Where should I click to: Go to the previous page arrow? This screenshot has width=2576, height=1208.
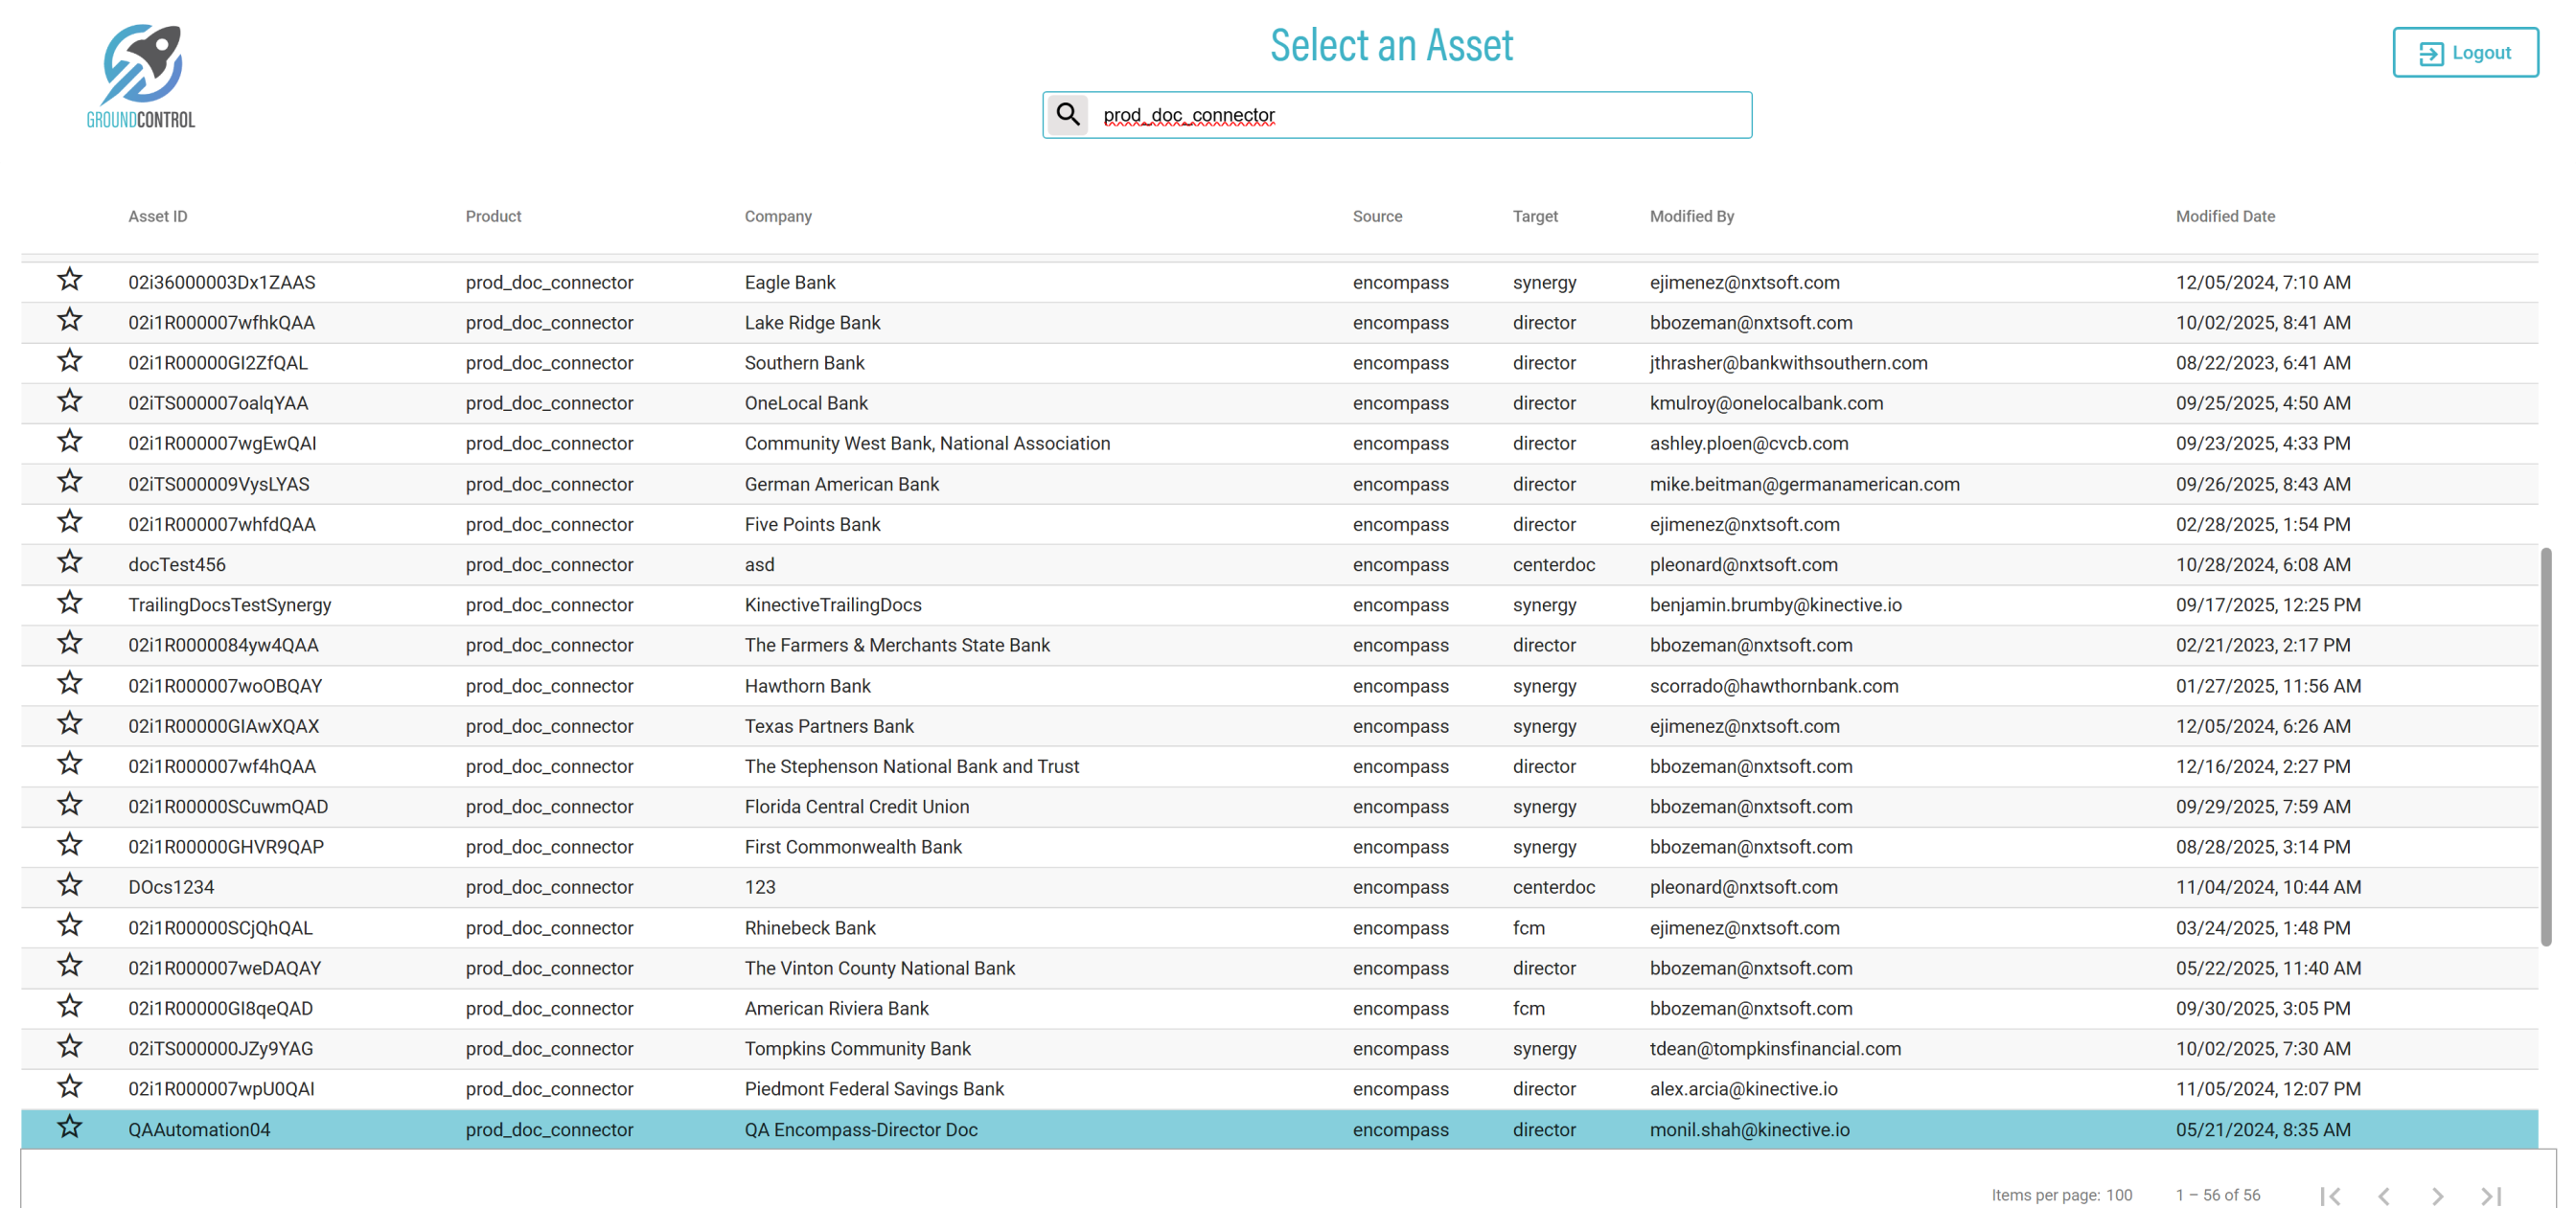pyautogui.click(x=2384, y=1195)
